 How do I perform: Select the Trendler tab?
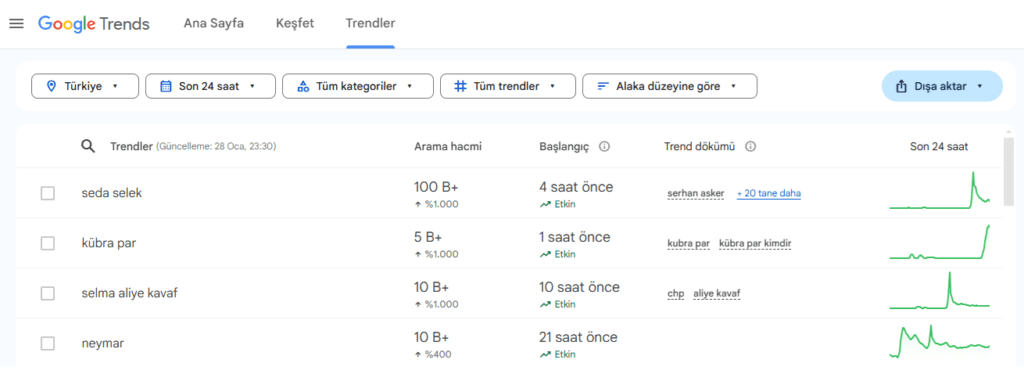(370, 23)
